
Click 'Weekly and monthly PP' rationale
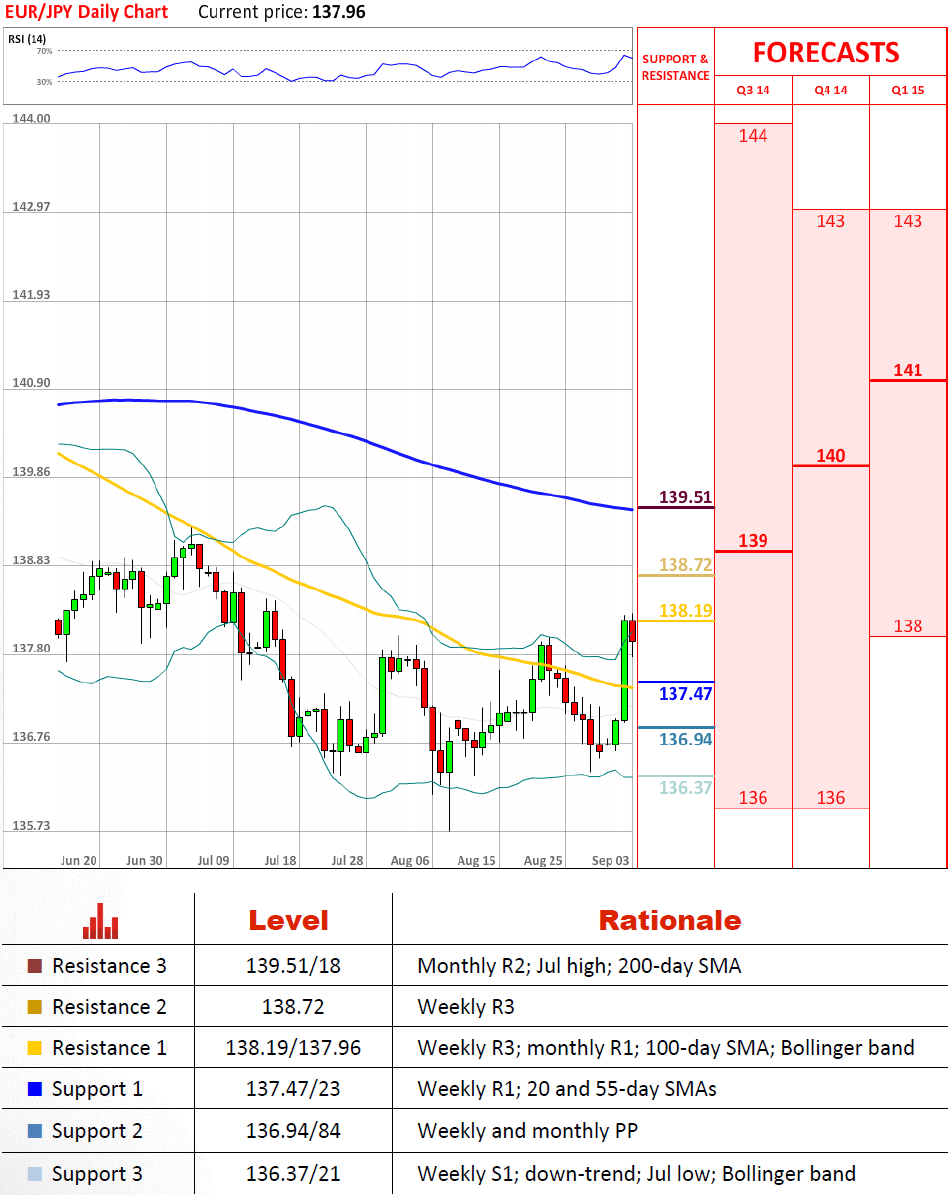[527, 1131]
